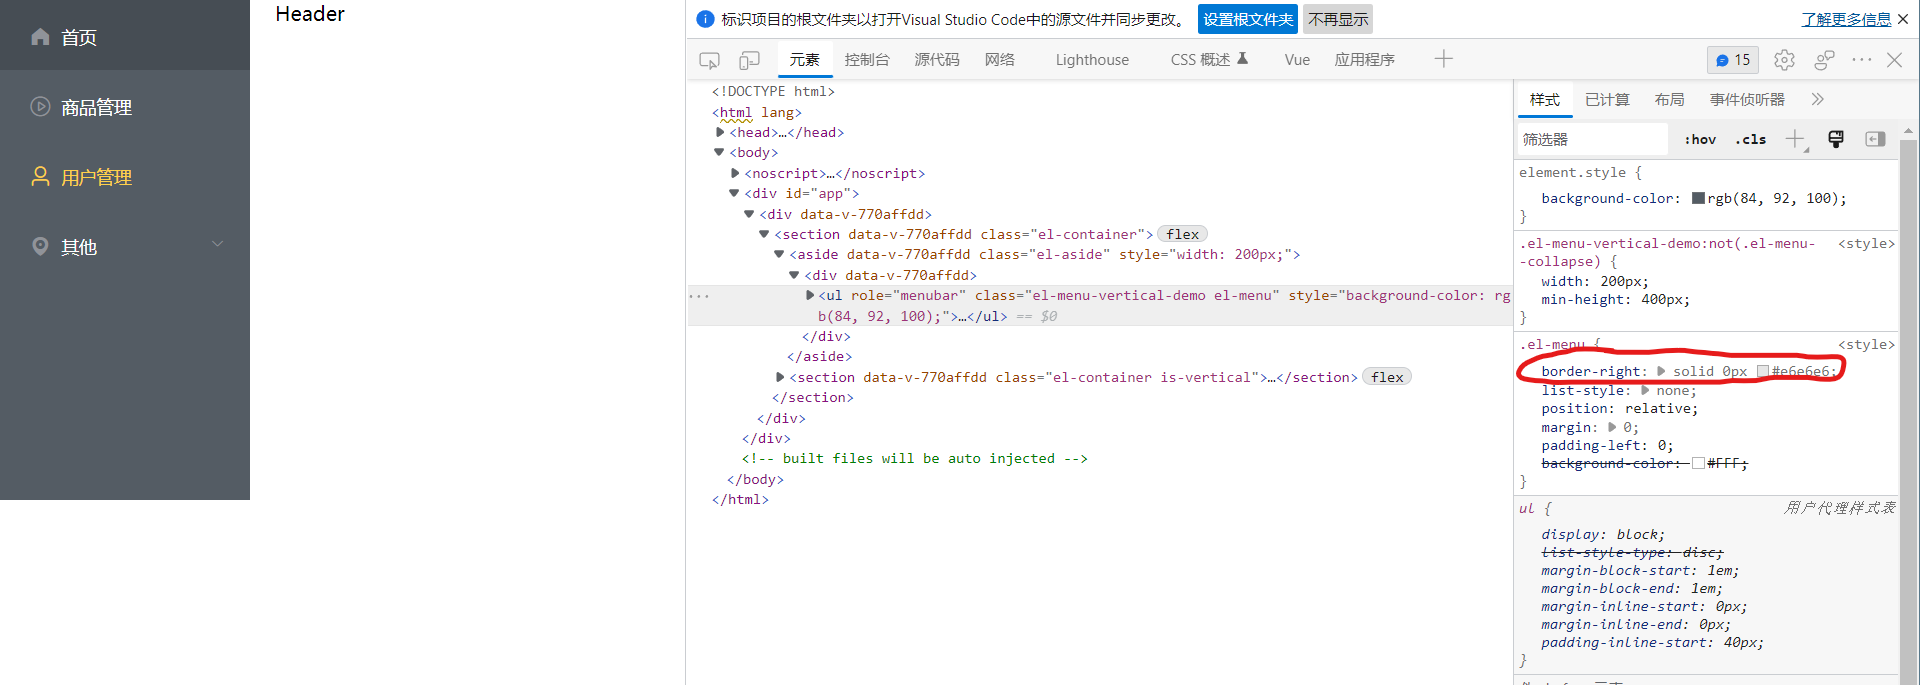Click the background-color rgb(84, 92, 100) swatch
Image resolution: width=1920 pixels, height=685 pixels.
tap(1698, 198)
